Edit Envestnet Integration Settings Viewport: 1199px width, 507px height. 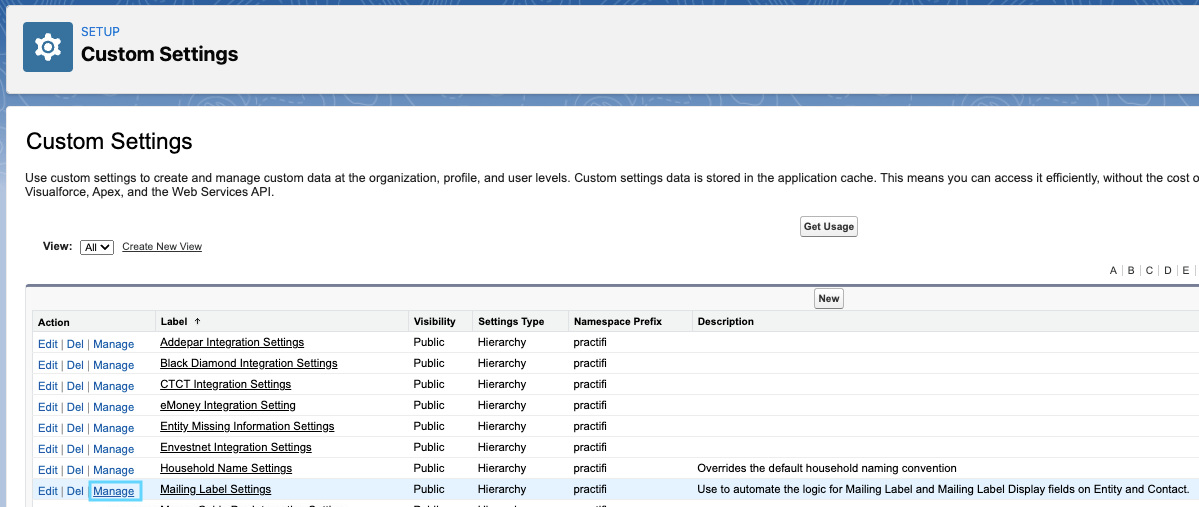(x=47, y=449)
